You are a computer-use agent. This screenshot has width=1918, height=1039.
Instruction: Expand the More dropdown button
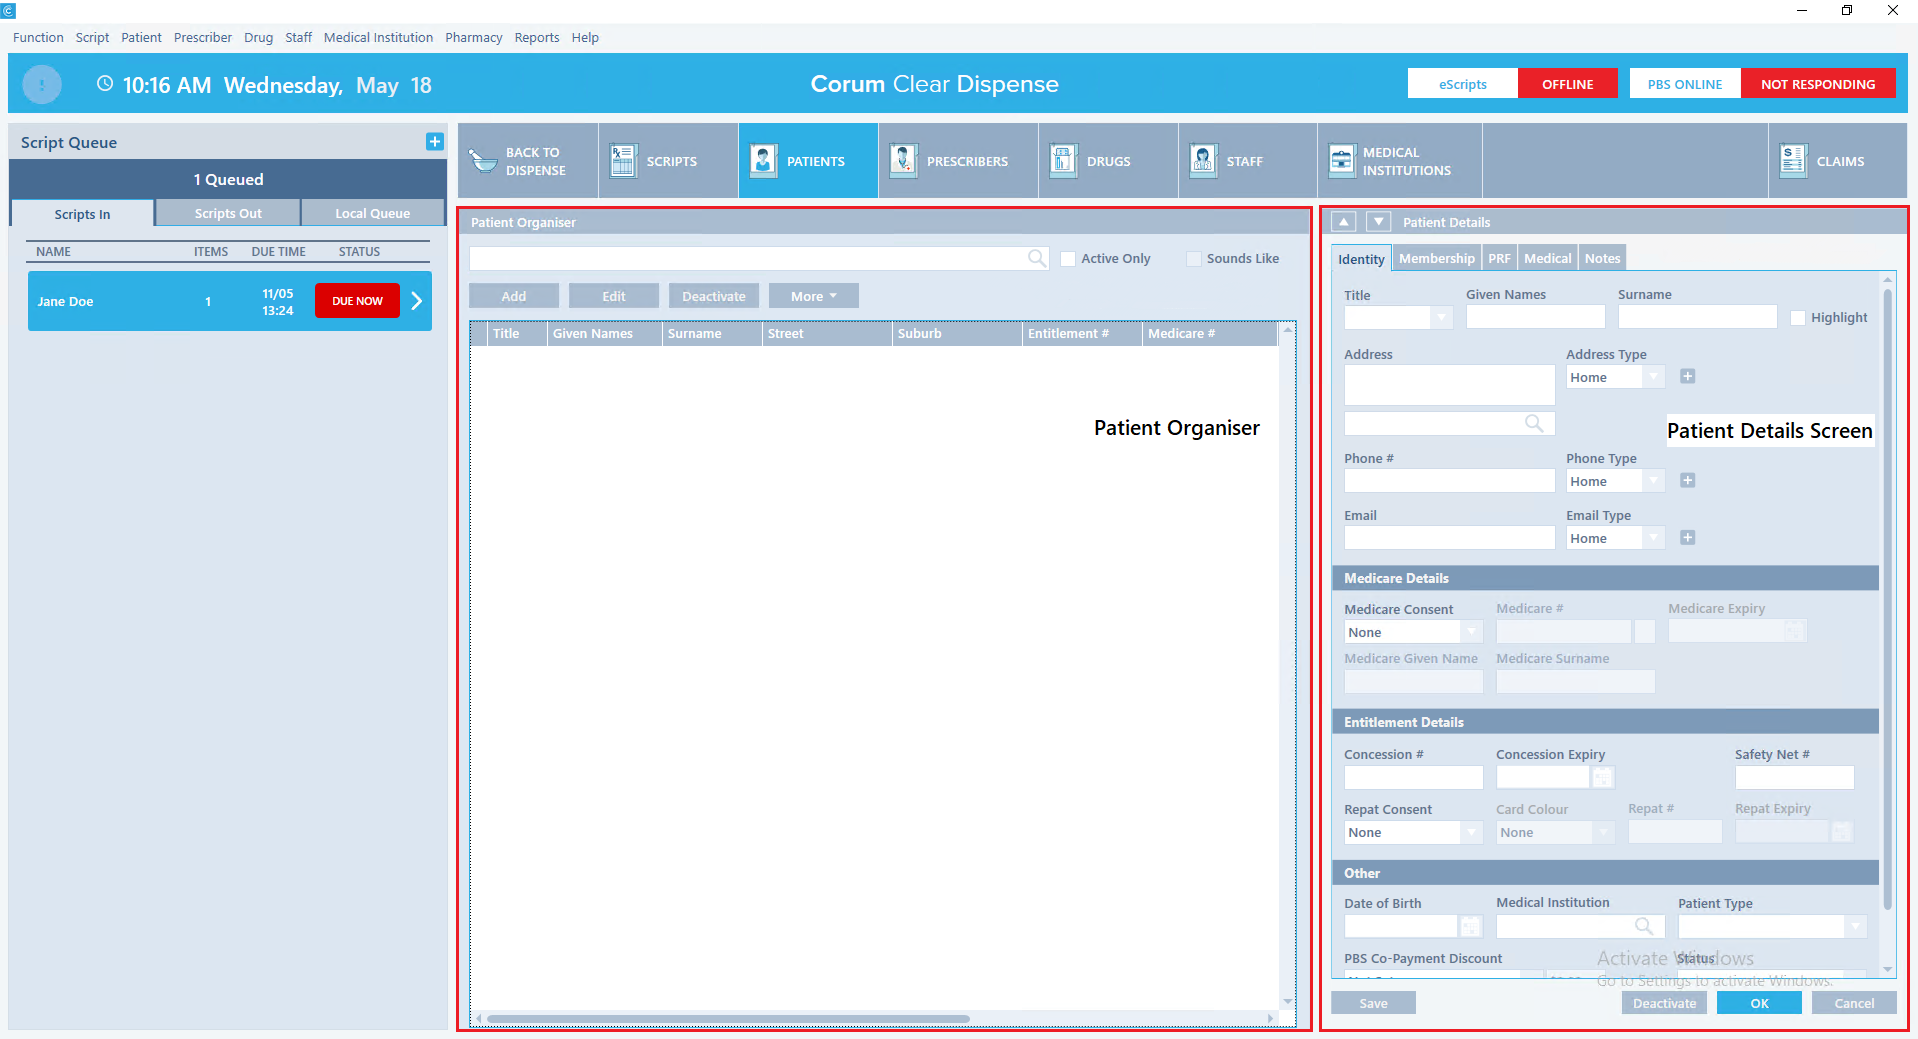click(813, 296)
